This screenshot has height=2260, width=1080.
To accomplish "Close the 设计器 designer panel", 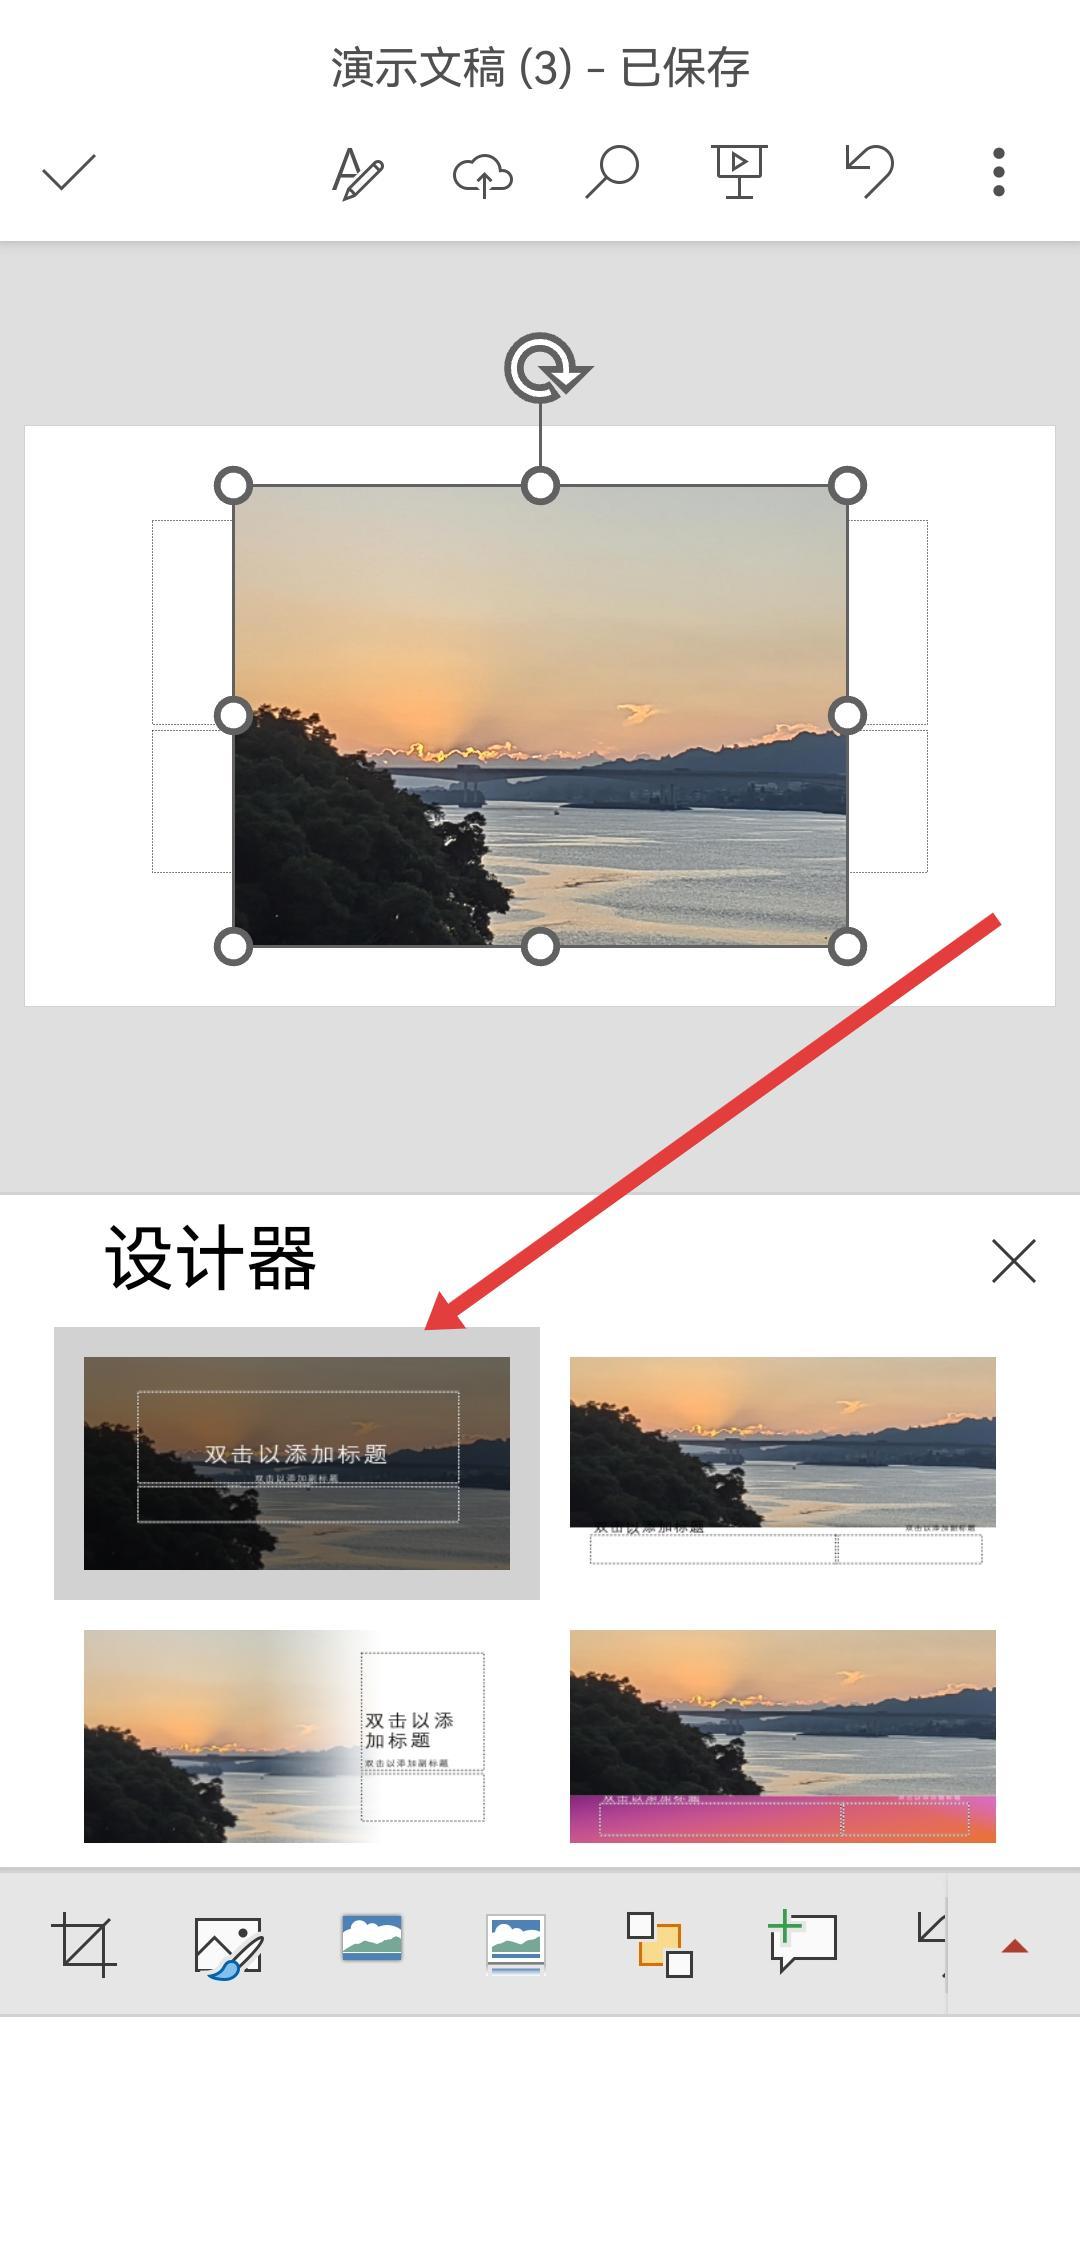I will click(1014, 1261).
